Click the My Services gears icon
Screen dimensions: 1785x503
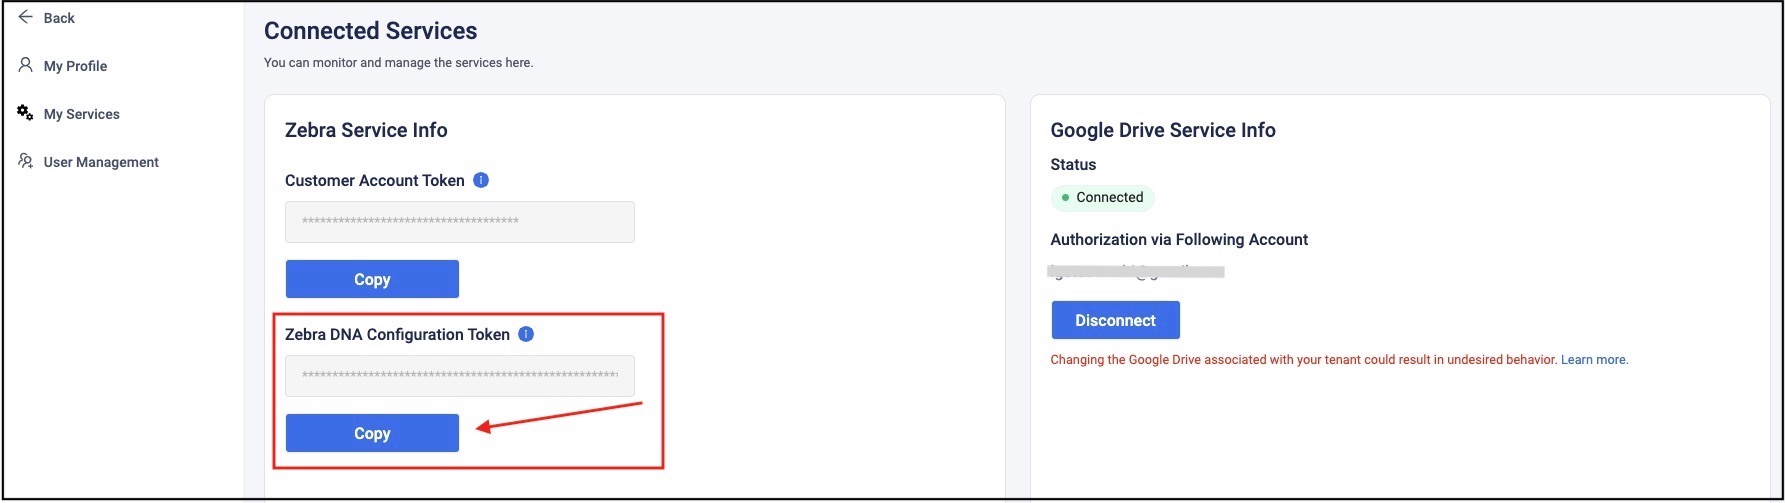pyautogui.click(x=26, y=113)
